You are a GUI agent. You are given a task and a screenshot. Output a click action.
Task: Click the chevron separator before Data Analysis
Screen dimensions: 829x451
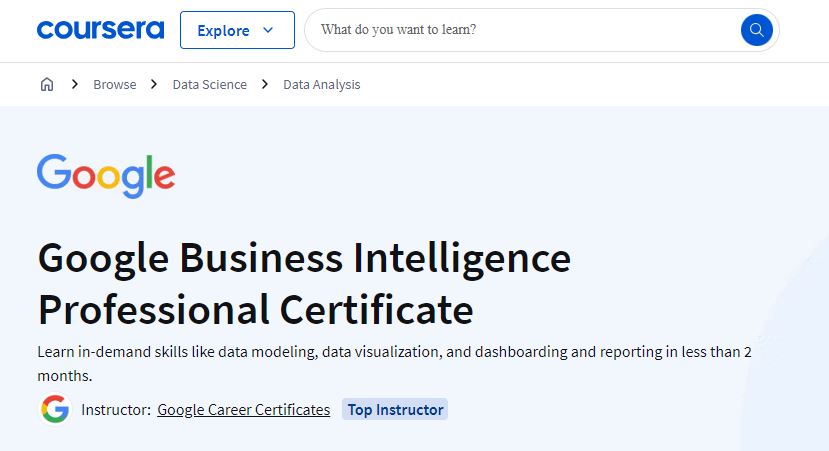[x=265, y=84]
